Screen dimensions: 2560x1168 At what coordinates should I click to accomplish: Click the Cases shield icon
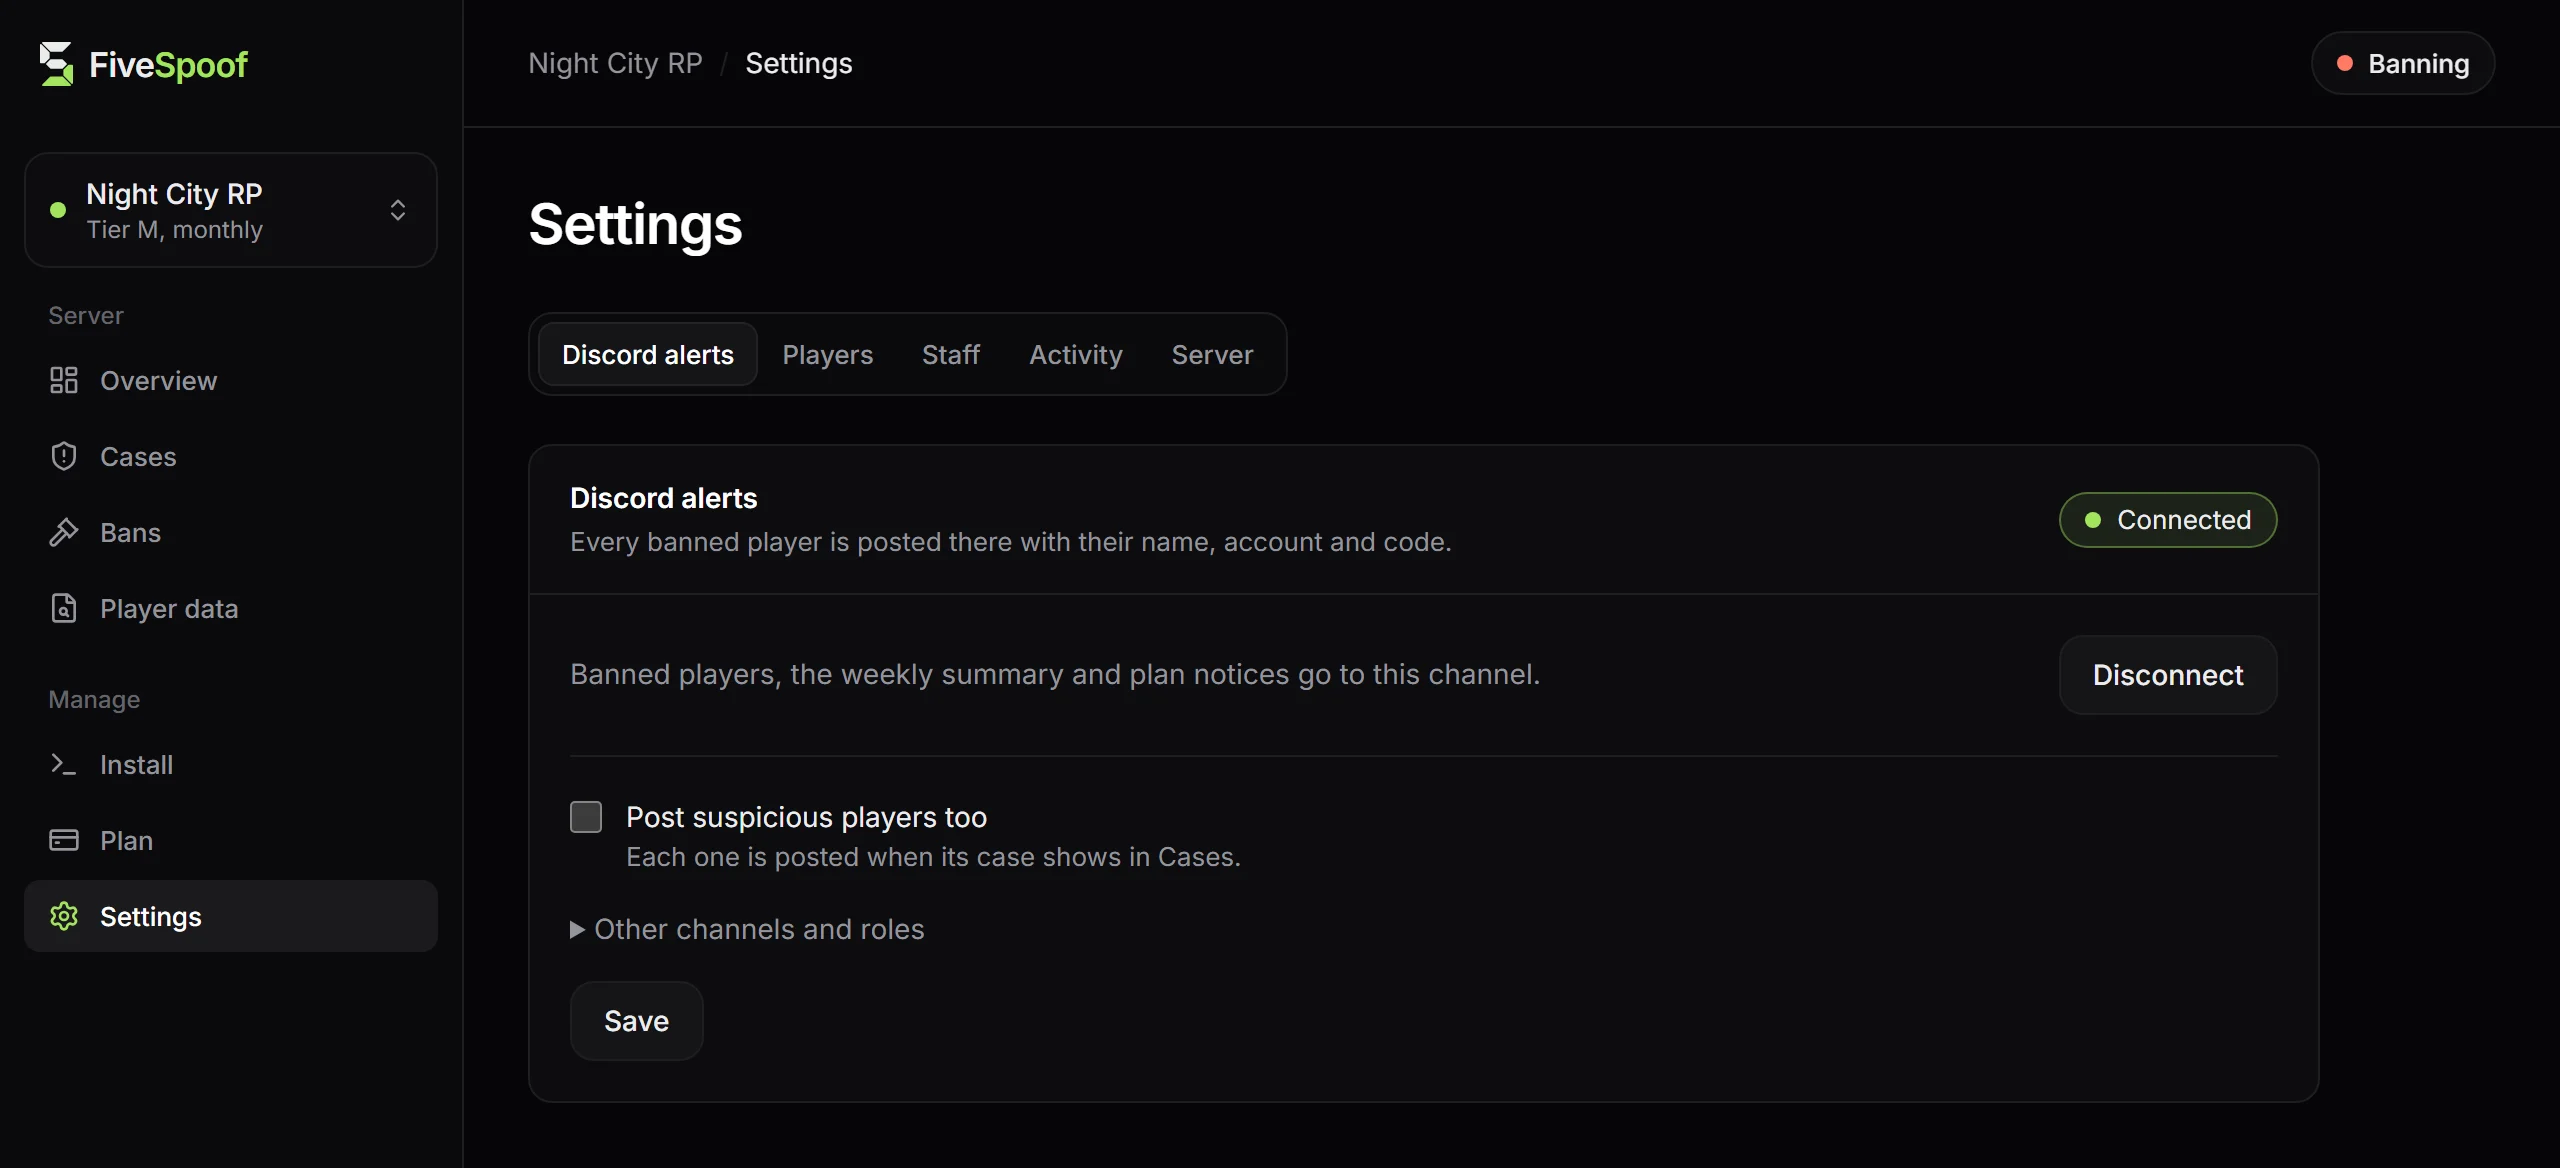pyautogui.click(x=64, y=456)
